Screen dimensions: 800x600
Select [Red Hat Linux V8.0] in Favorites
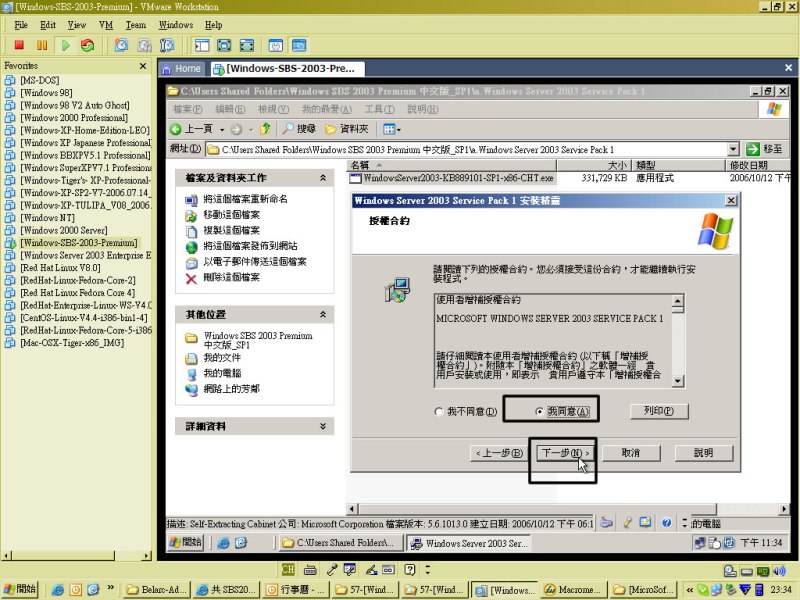(60, 267)
